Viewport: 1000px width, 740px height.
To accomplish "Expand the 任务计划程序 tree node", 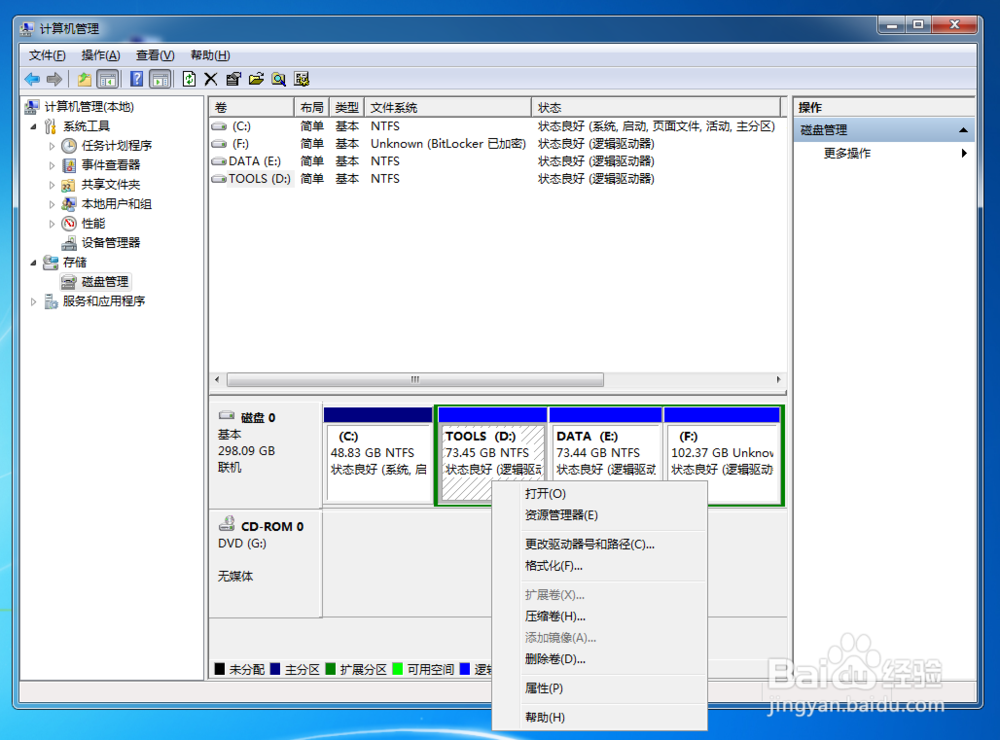I will point(52,146).
